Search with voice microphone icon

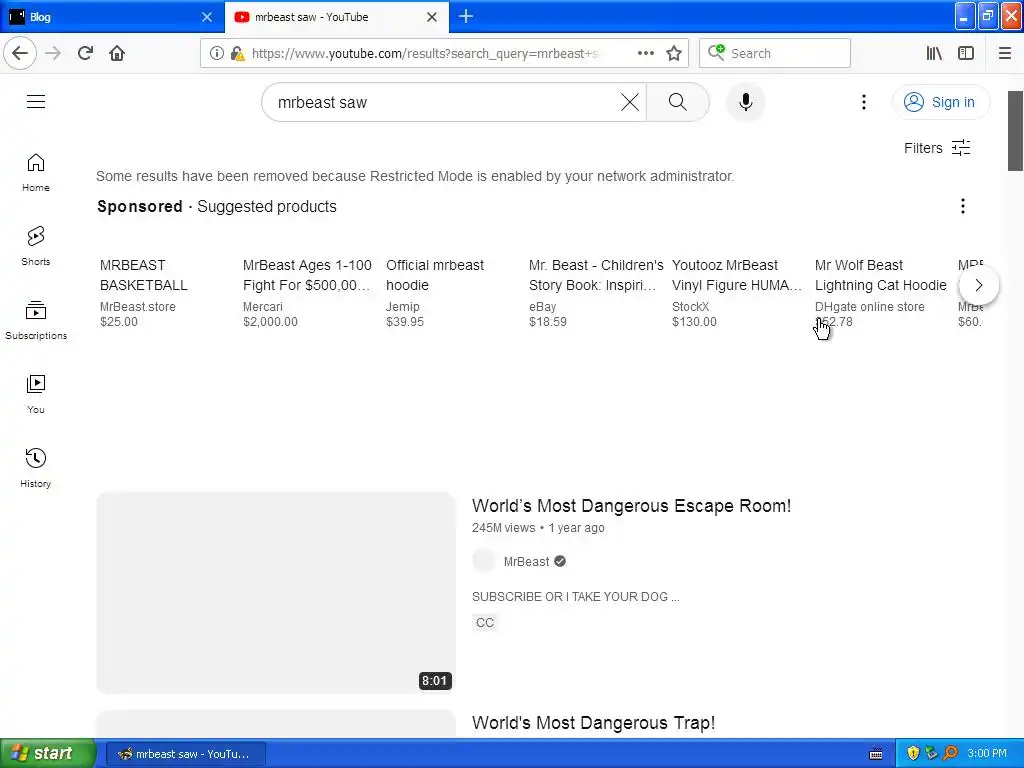[745, 102]
